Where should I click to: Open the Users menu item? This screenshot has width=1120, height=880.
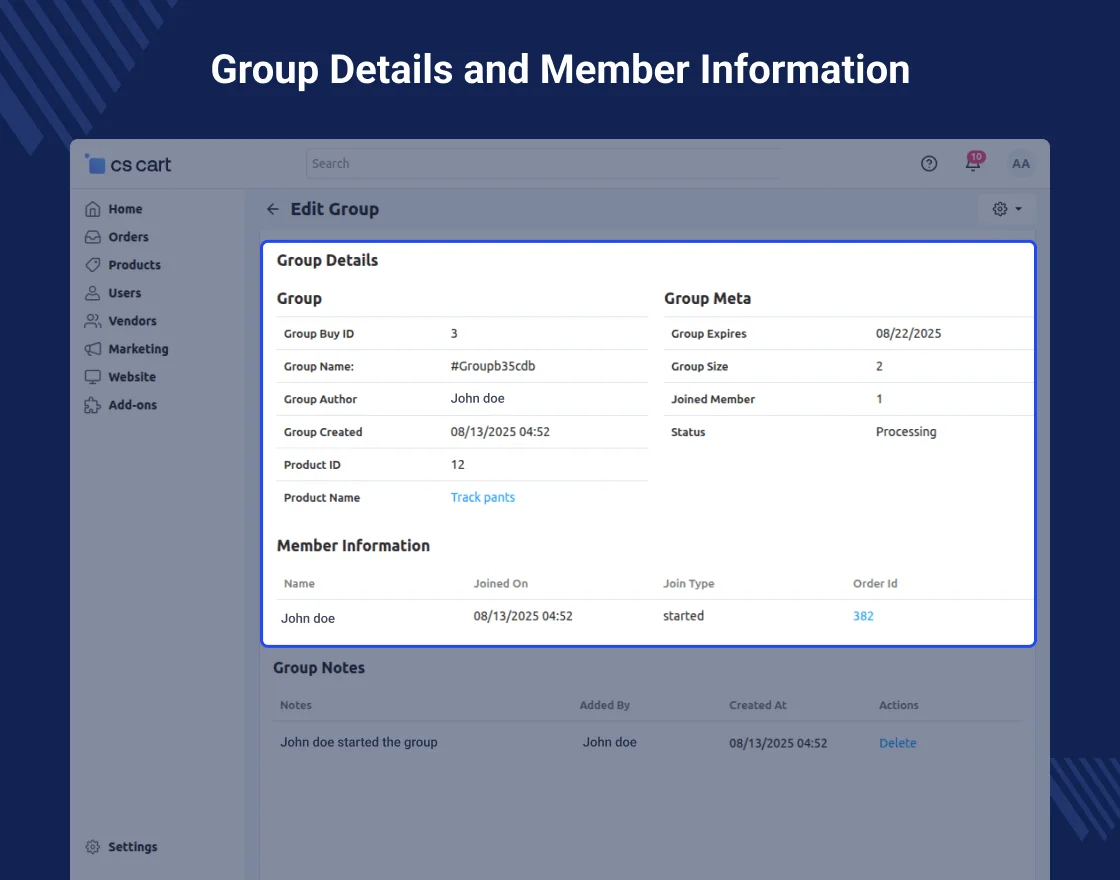[x=124, y=293]
